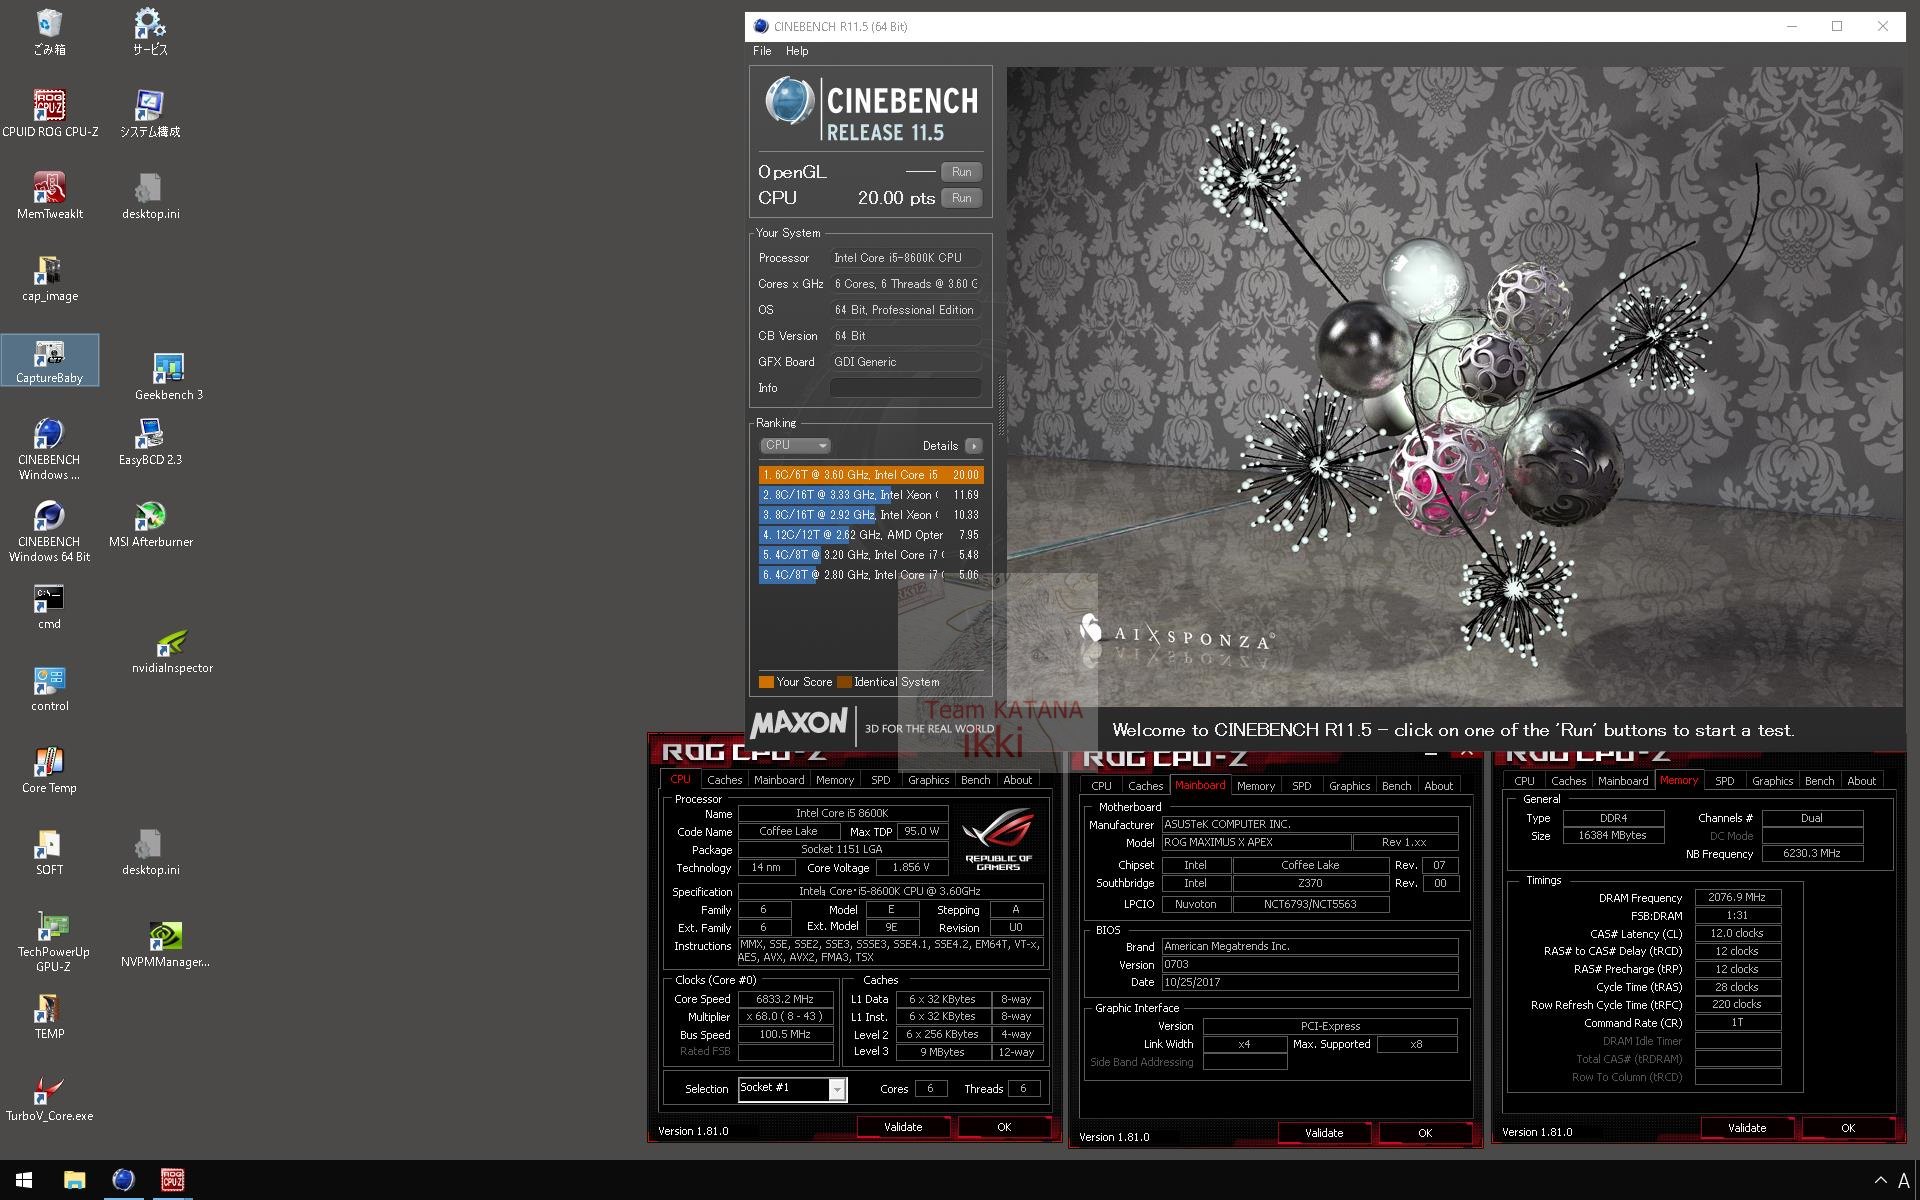This screenshot has width=1920, height=1200.
Task: Open SPD tab in Mainboard CPU-Z window
Action: click(1301, 786)
